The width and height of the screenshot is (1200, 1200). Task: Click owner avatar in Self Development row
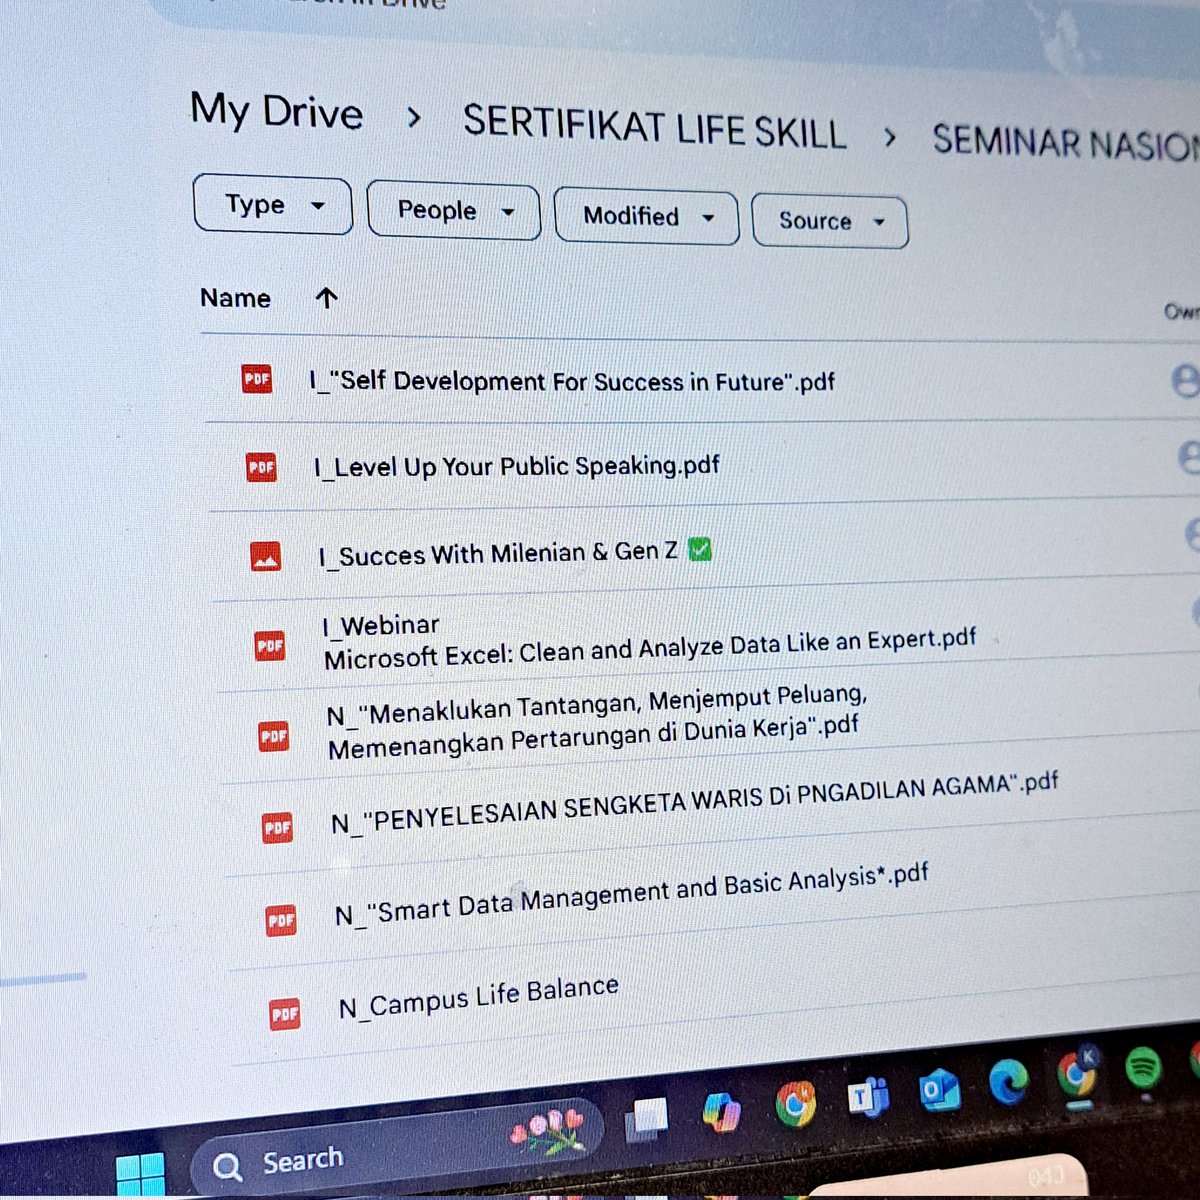point(1186,381)
